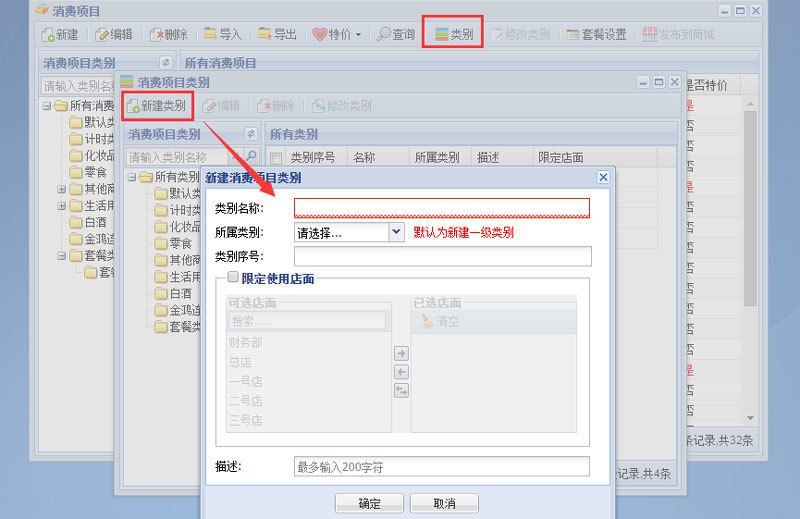Image resolution: width=800 pixels, height=519 pixels.
Task: Maximize the 消费项目类别 window
Action: (659, 82)
